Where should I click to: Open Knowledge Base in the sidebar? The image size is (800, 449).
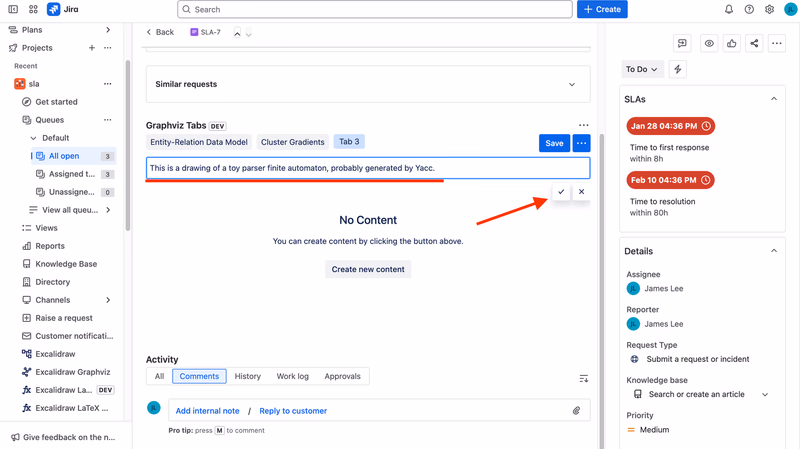pyautogui.click(x=66, y=264)
